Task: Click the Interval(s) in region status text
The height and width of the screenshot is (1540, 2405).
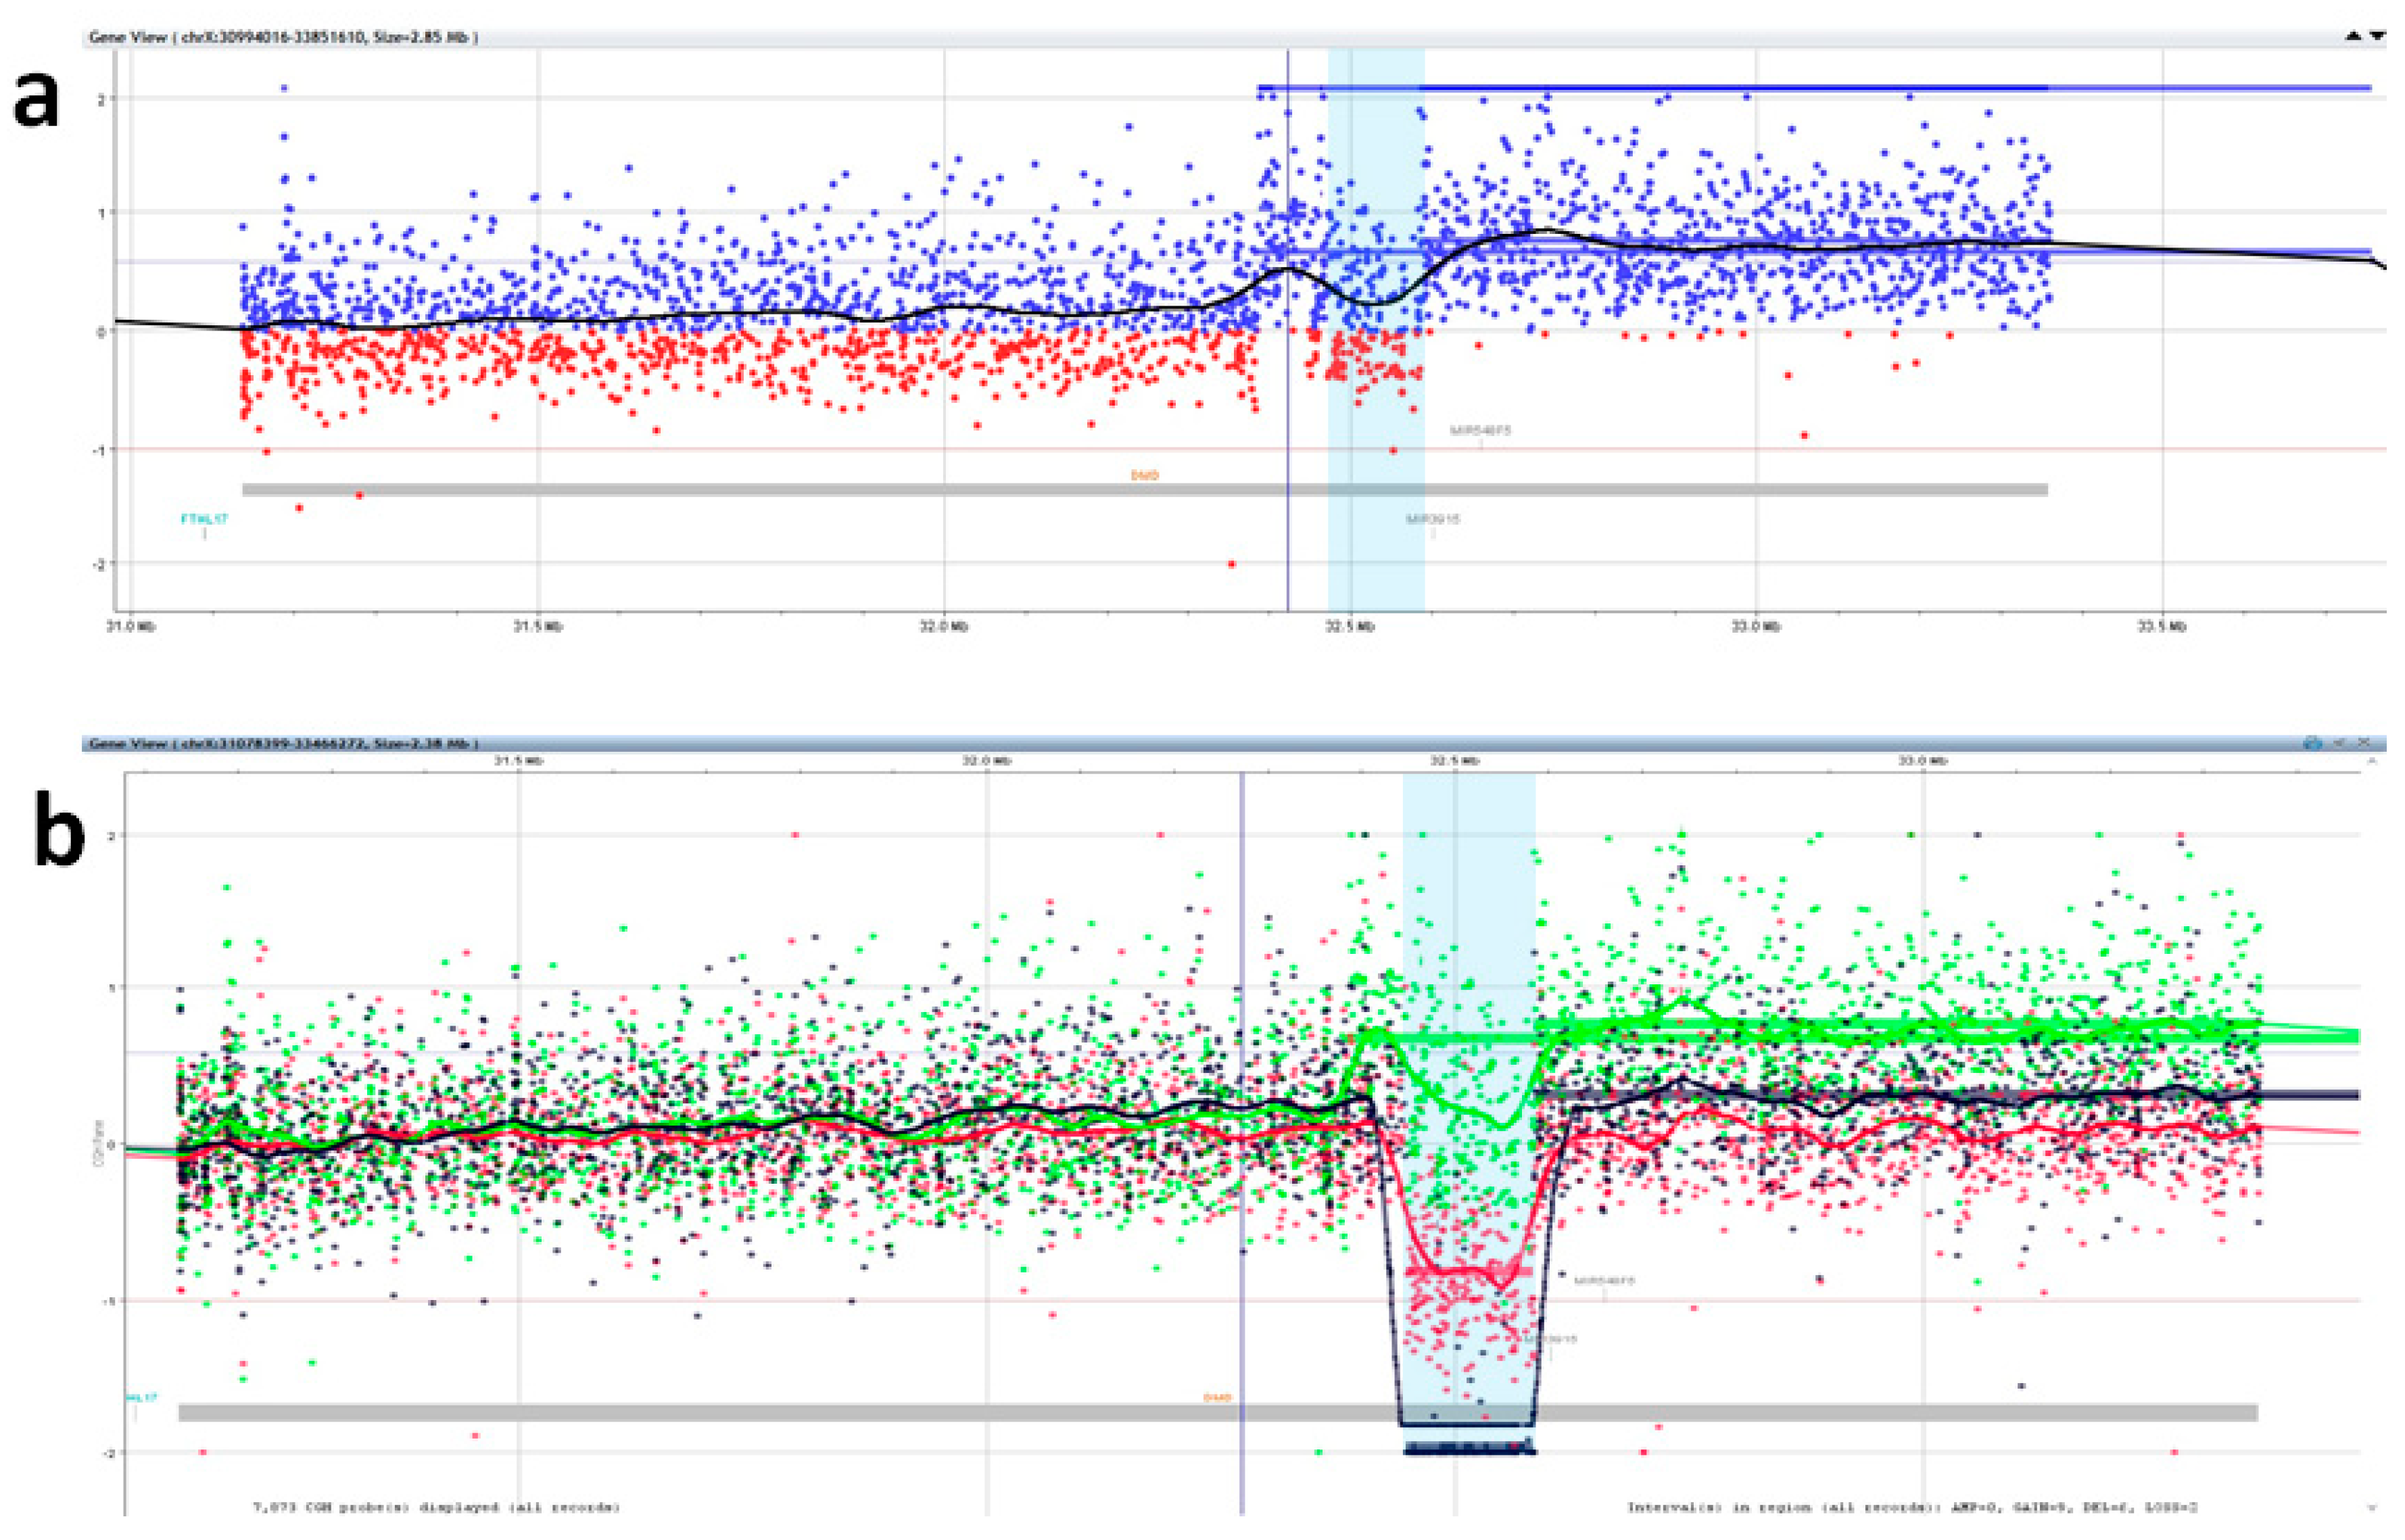Action: click(x=1912, y=1507)
